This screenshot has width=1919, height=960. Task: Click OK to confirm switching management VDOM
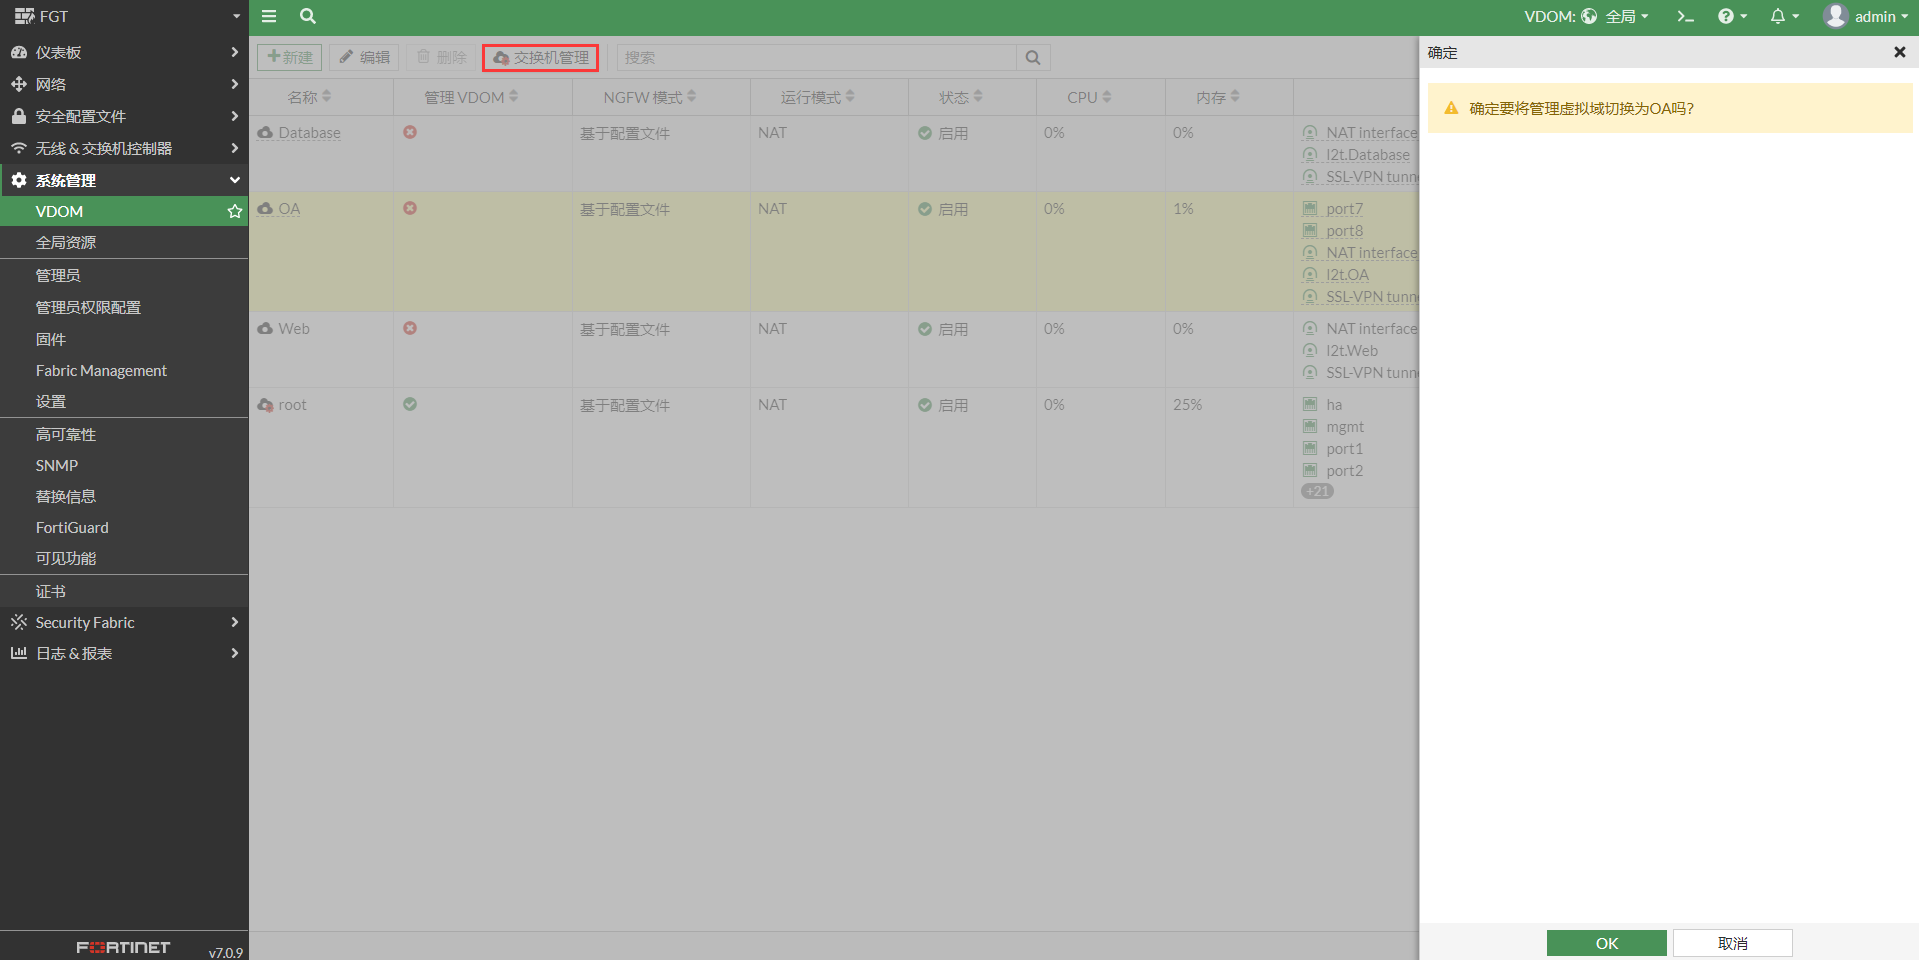click(x=1606, y=943)
